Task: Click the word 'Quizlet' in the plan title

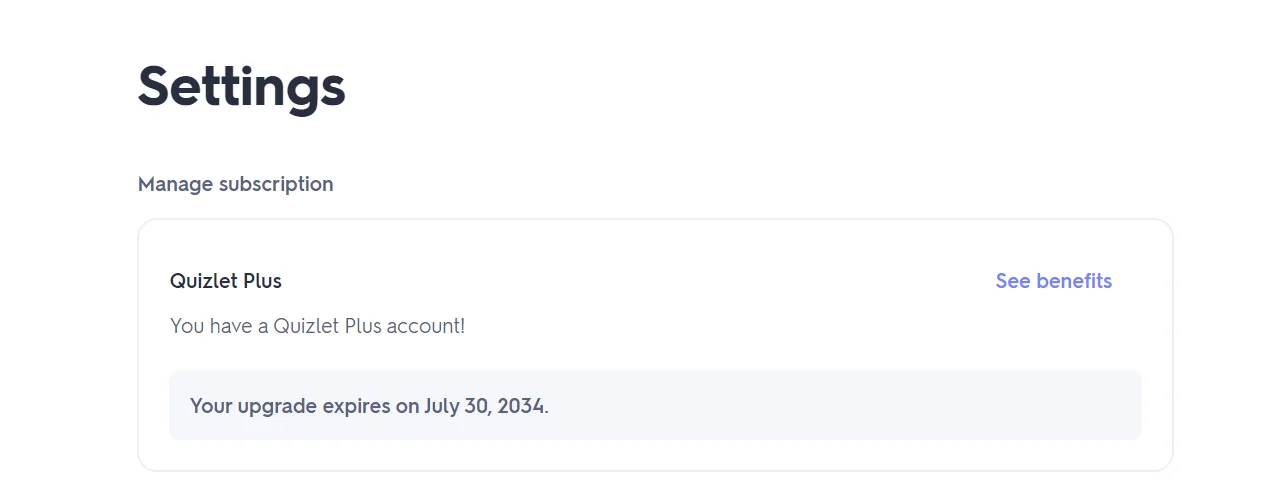Action: pyautogui.click(x=203, y=281)
